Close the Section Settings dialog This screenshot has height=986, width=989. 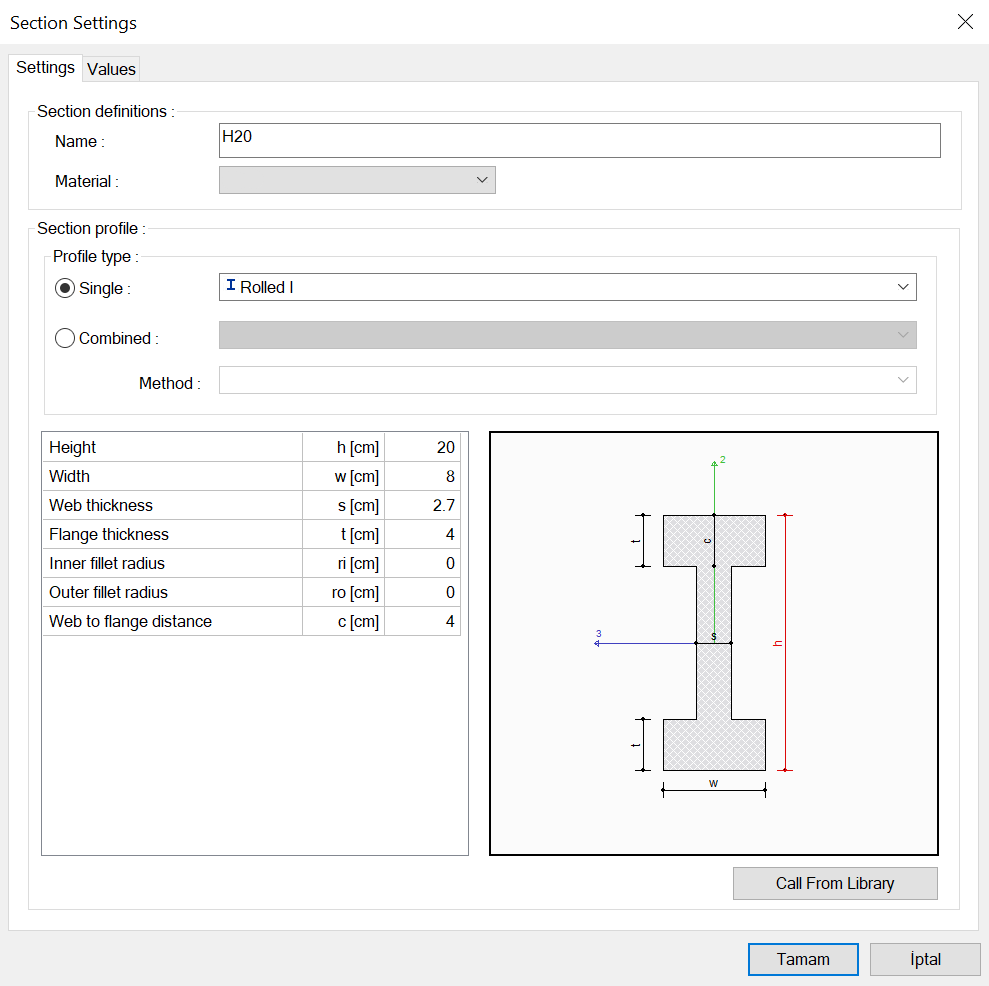click(x=965, y=22)
